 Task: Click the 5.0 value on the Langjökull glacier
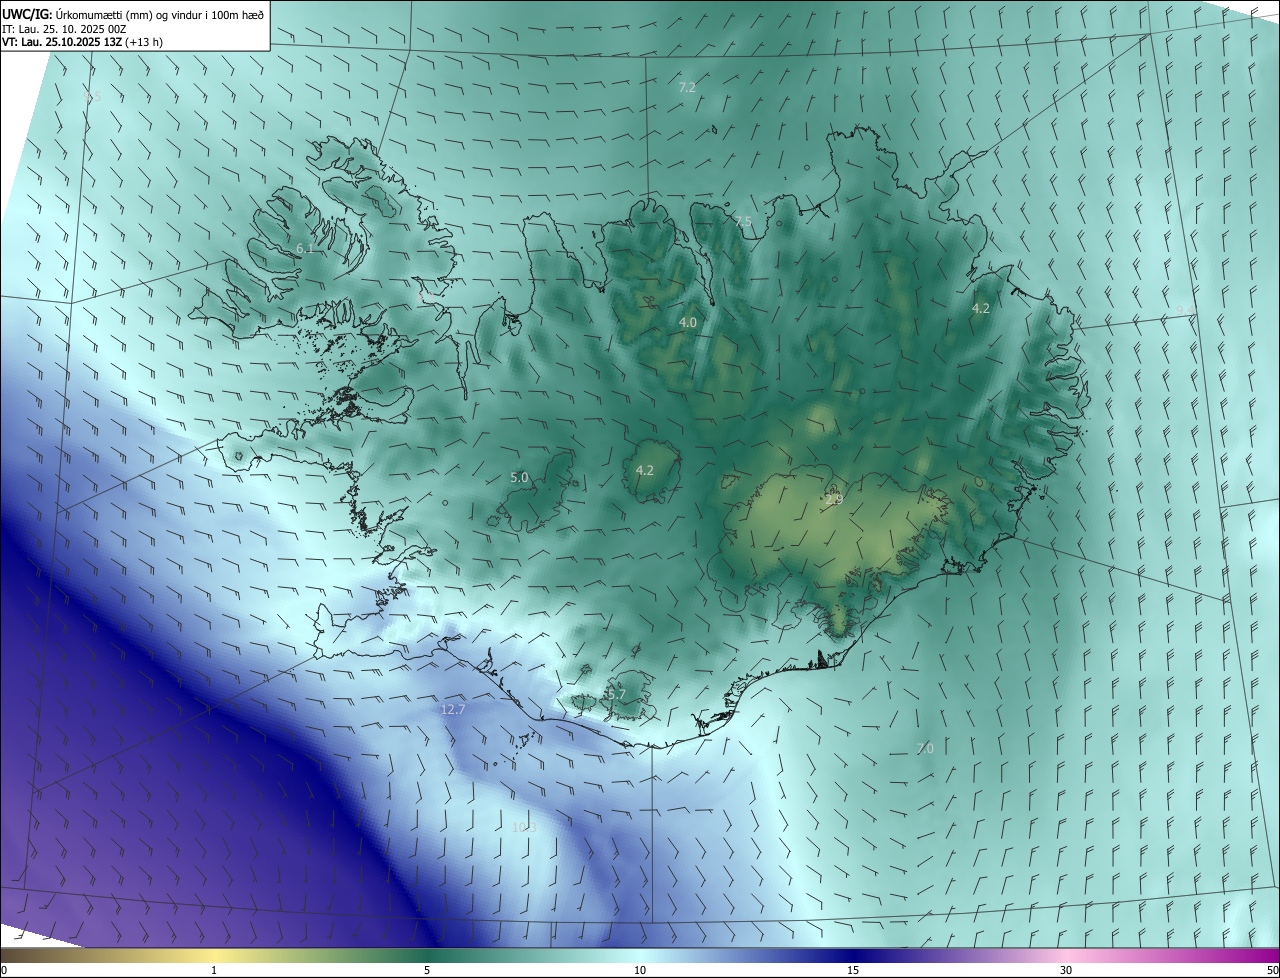click(519, 477)
